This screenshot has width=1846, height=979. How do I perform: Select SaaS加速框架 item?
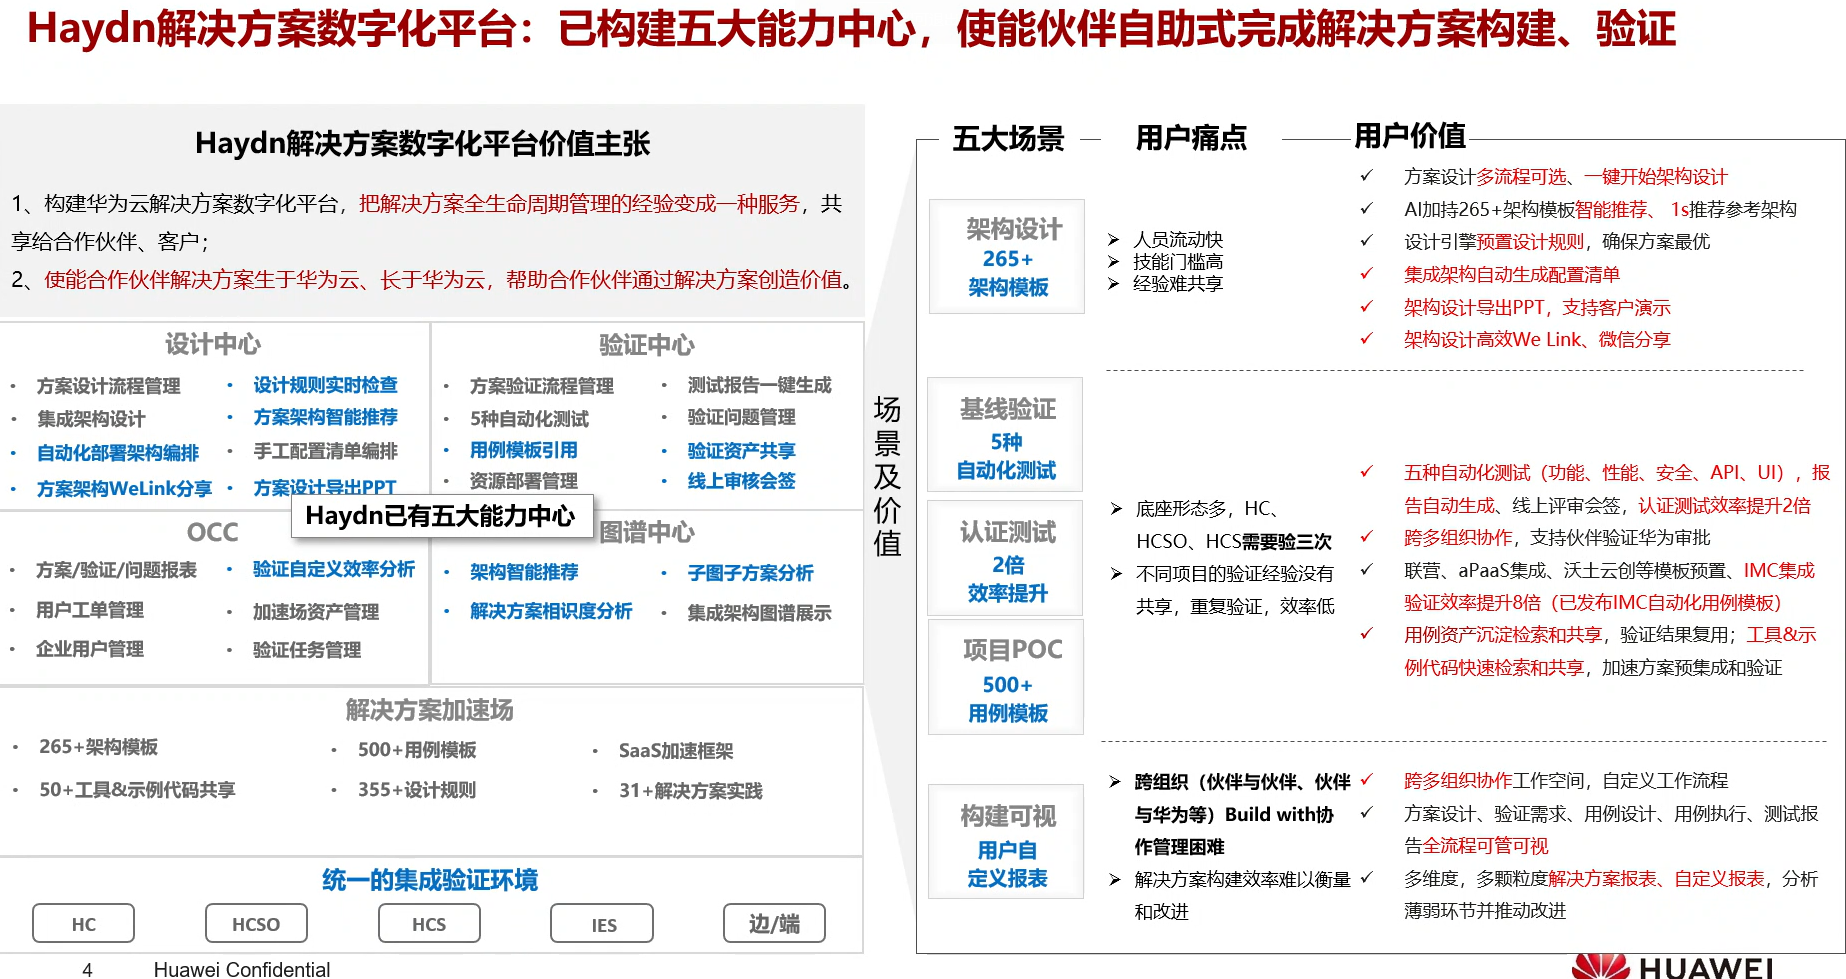tap(676, 751)
